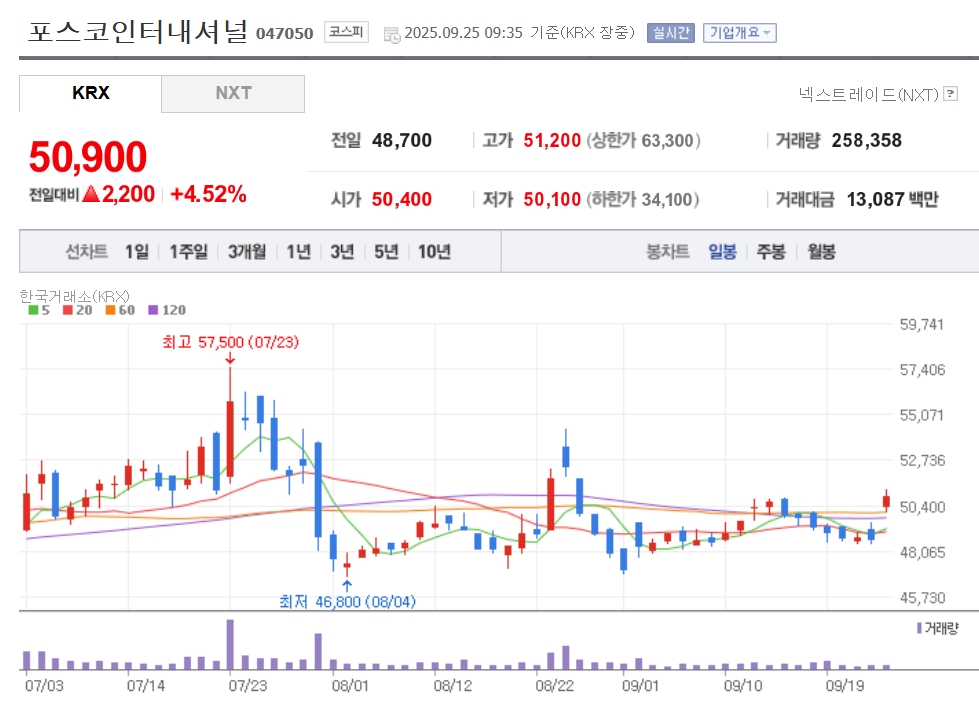Click the 선차트 label

coord(87,252)
